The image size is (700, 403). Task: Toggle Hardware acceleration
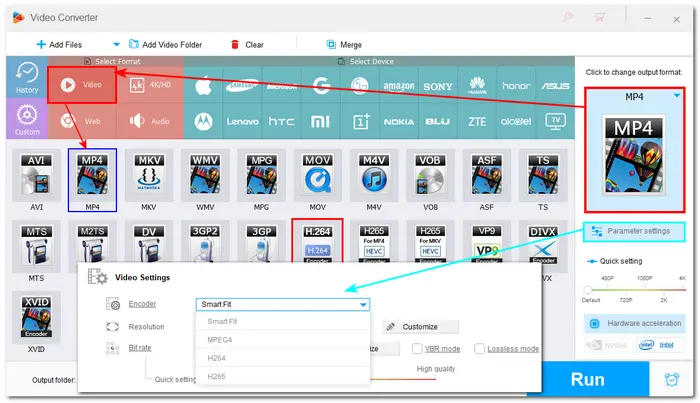(634, 323)
